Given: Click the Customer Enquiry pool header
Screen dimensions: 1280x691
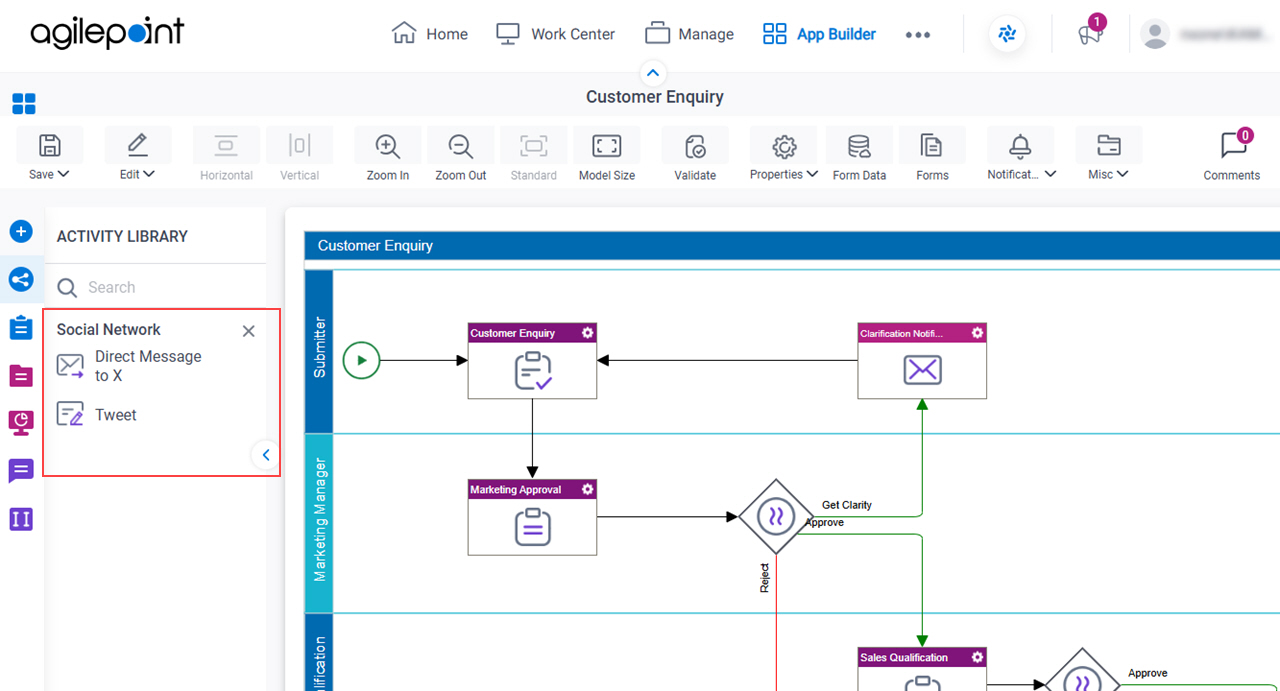Looking at the screenshot, I should [x=792, y=245].
